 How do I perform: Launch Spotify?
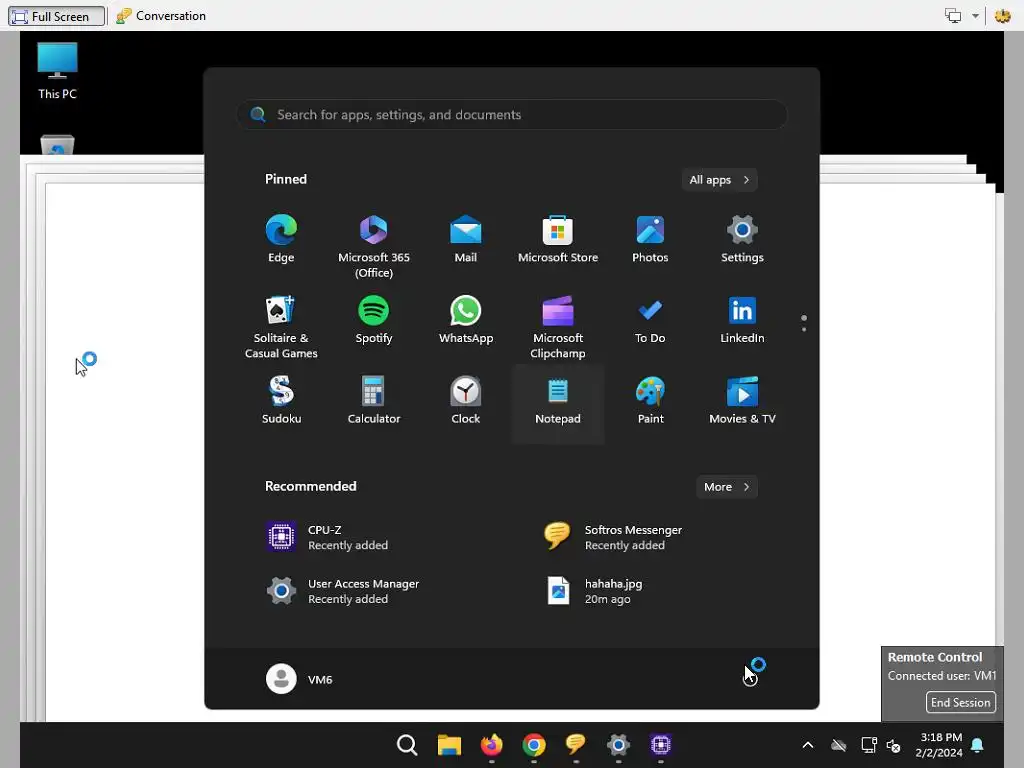[x=374, y=320]
